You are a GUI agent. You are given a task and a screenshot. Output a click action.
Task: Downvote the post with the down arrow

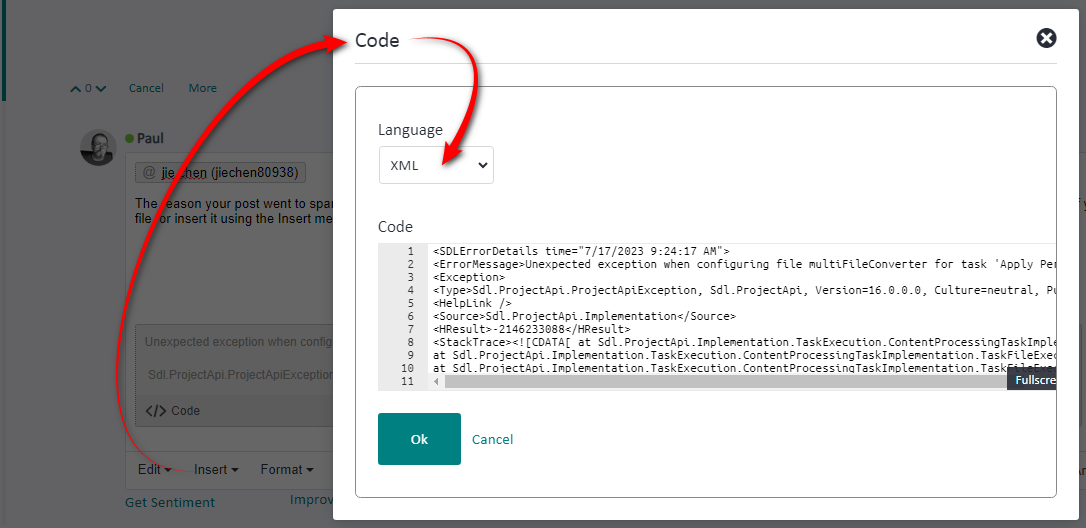[100, 89]
